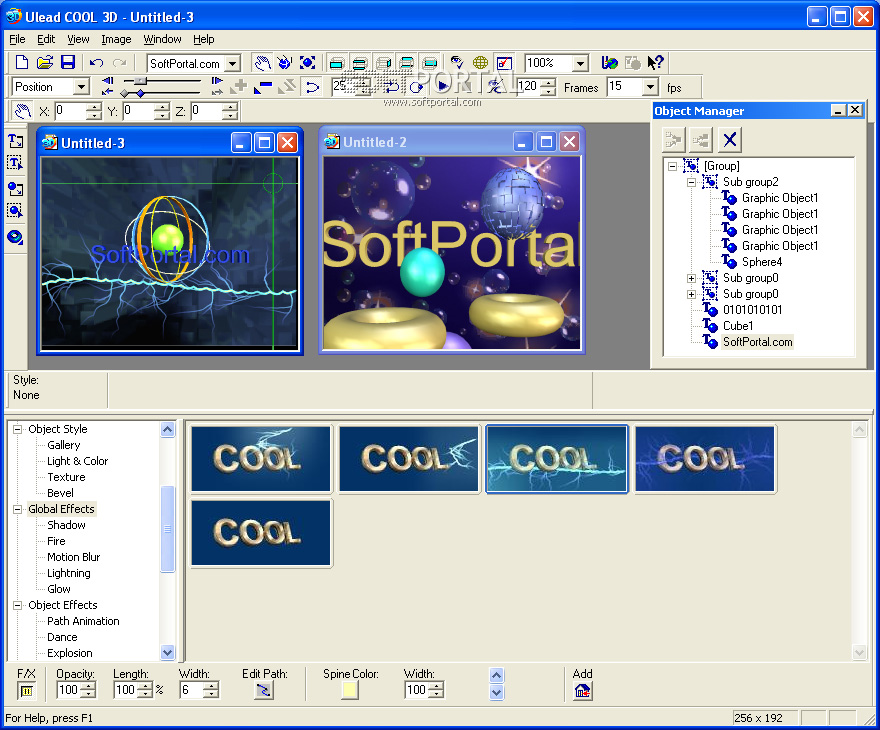Select Light & Color in the tree
This screenshot has width=880, height=730.
(77, 461)
